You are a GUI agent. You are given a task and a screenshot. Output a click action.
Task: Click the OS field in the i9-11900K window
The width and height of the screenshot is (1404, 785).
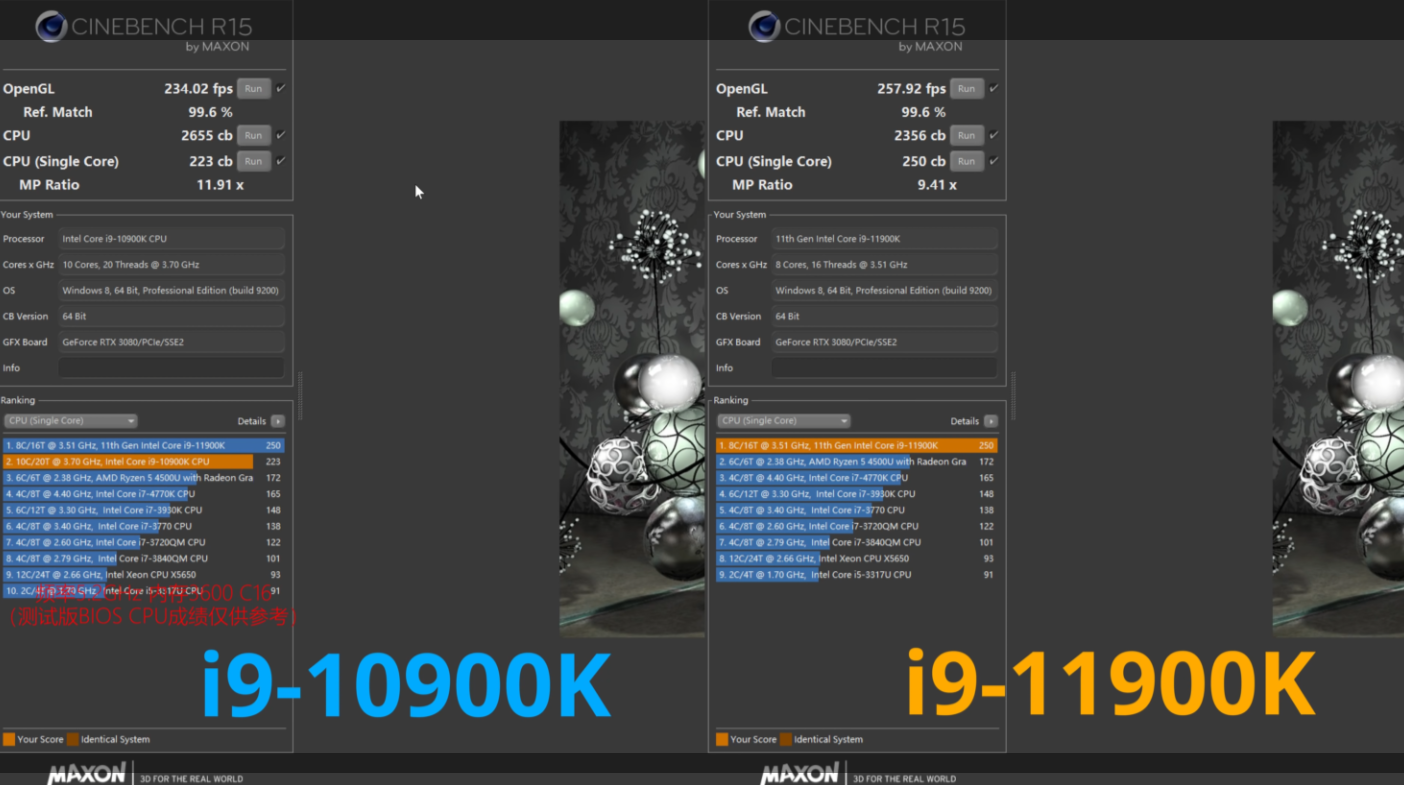(x=884, y=291)
